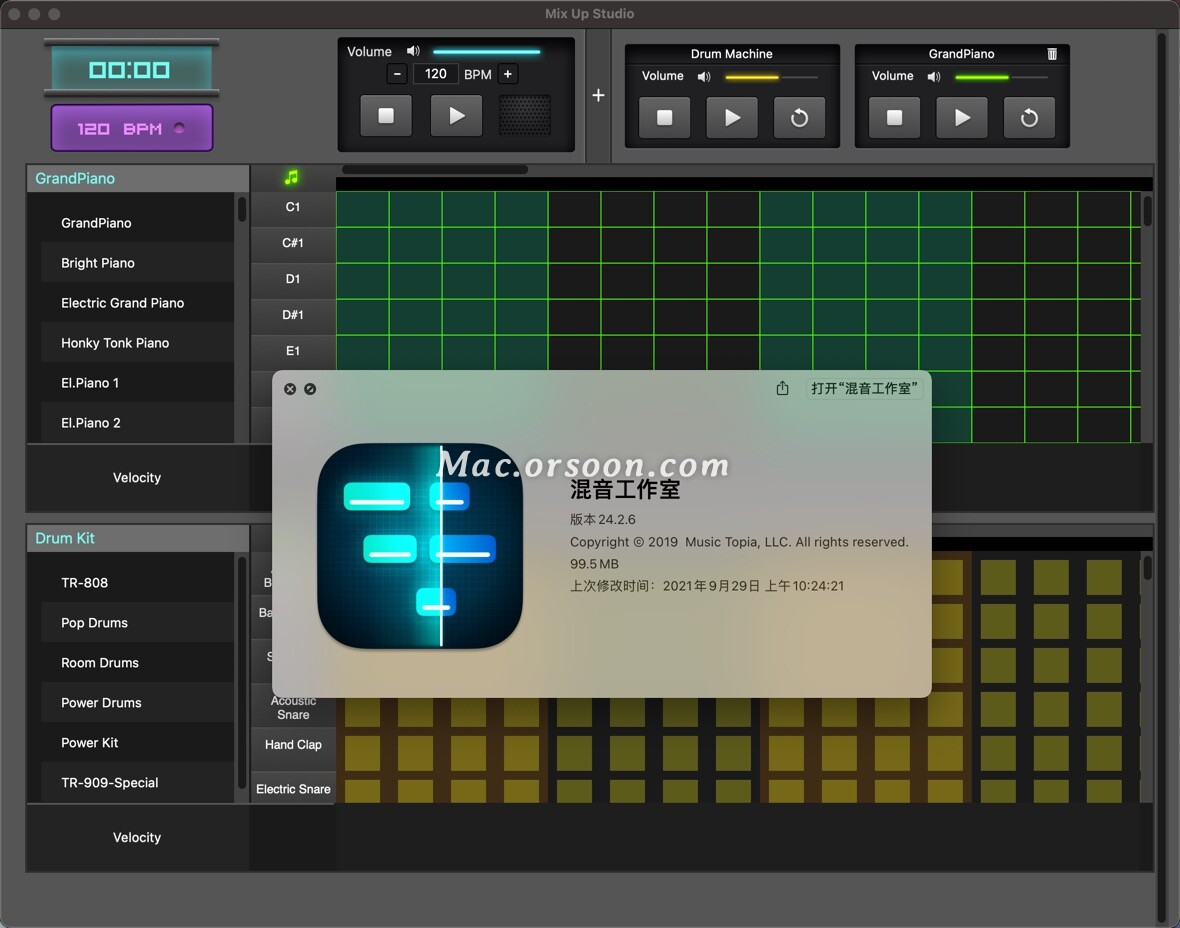Image resolution: width=1180 pixels, height=928 pixels.
Task: Click the Mix Up Studio app icon thumbnail
Action: click(x=420, y=546)
